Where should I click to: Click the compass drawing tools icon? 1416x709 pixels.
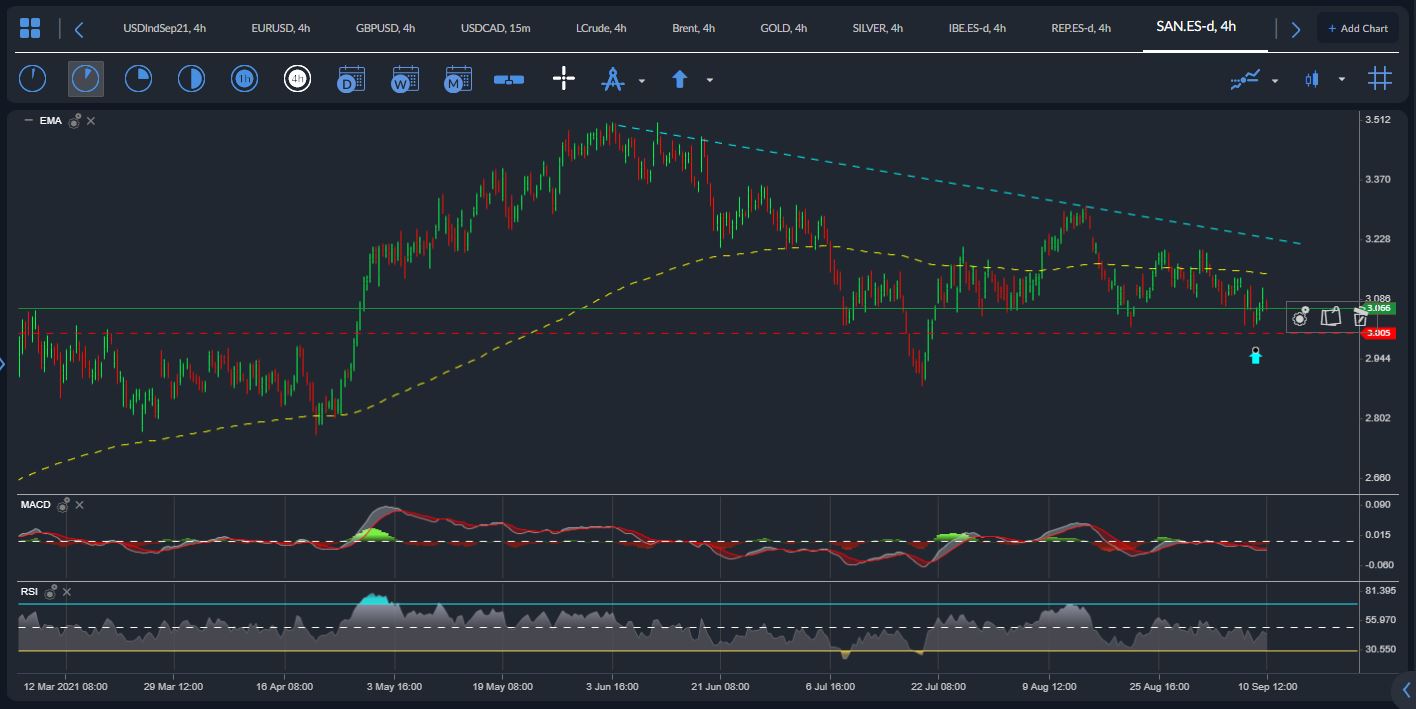(612, 79)
